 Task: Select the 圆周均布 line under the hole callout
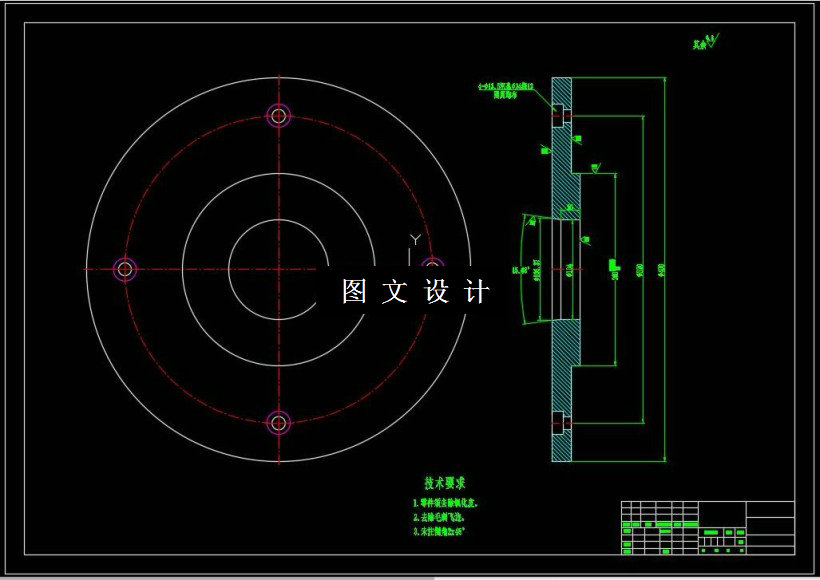(505, 95)
